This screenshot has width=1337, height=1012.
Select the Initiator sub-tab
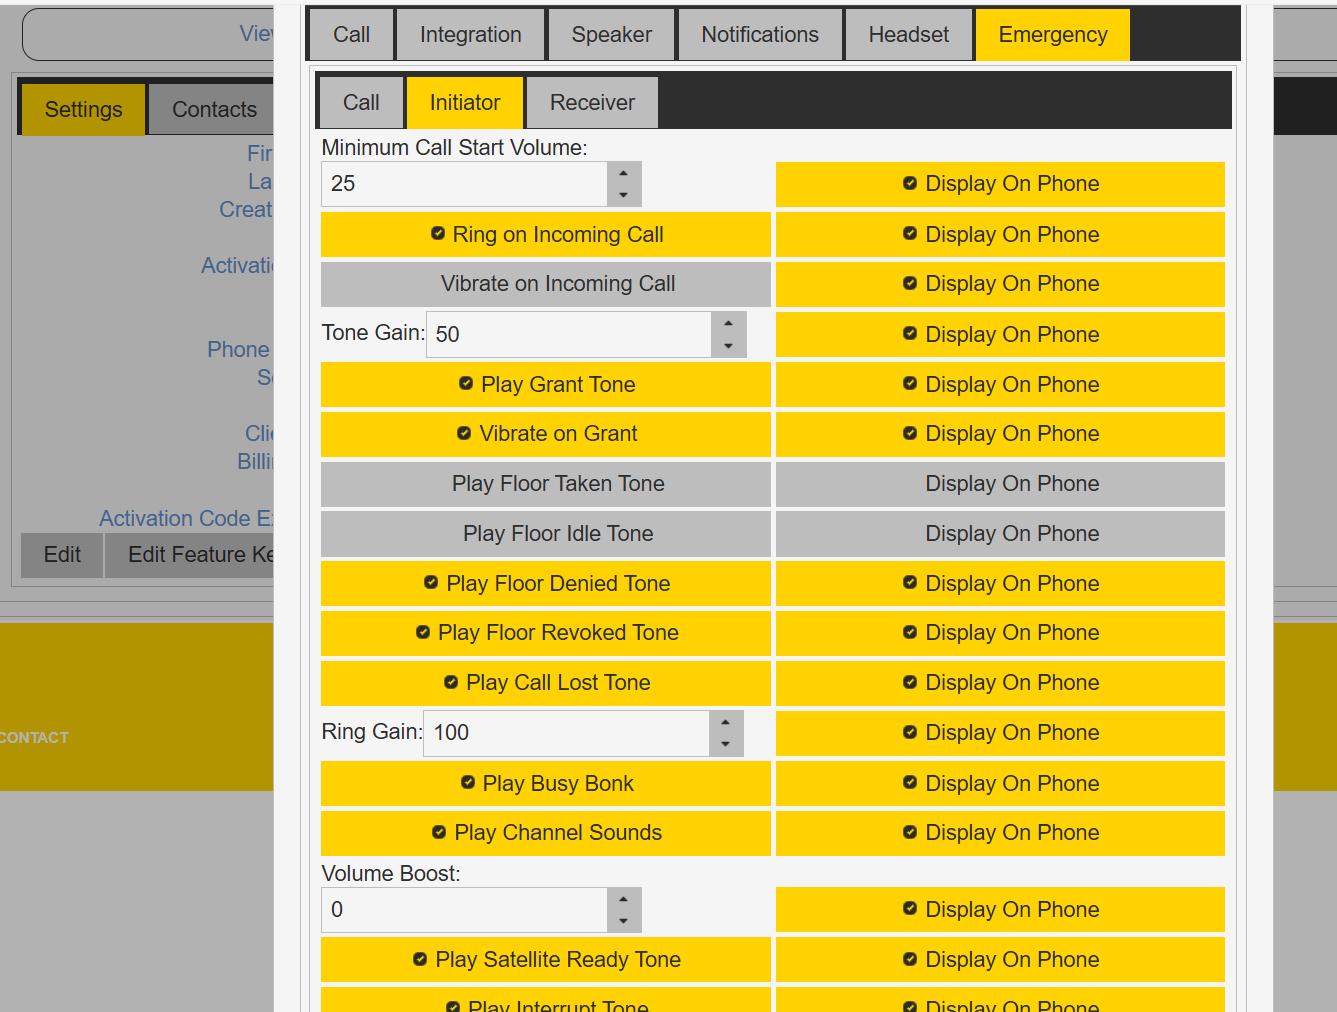(x=465, y=103)
